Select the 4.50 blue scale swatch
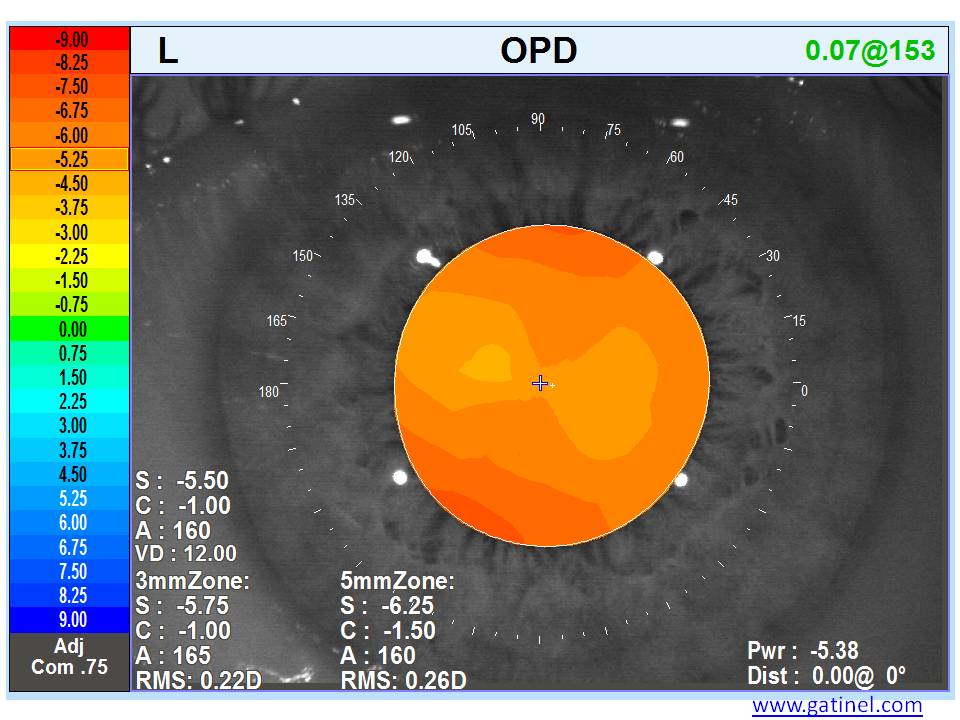 pos(69,474)
